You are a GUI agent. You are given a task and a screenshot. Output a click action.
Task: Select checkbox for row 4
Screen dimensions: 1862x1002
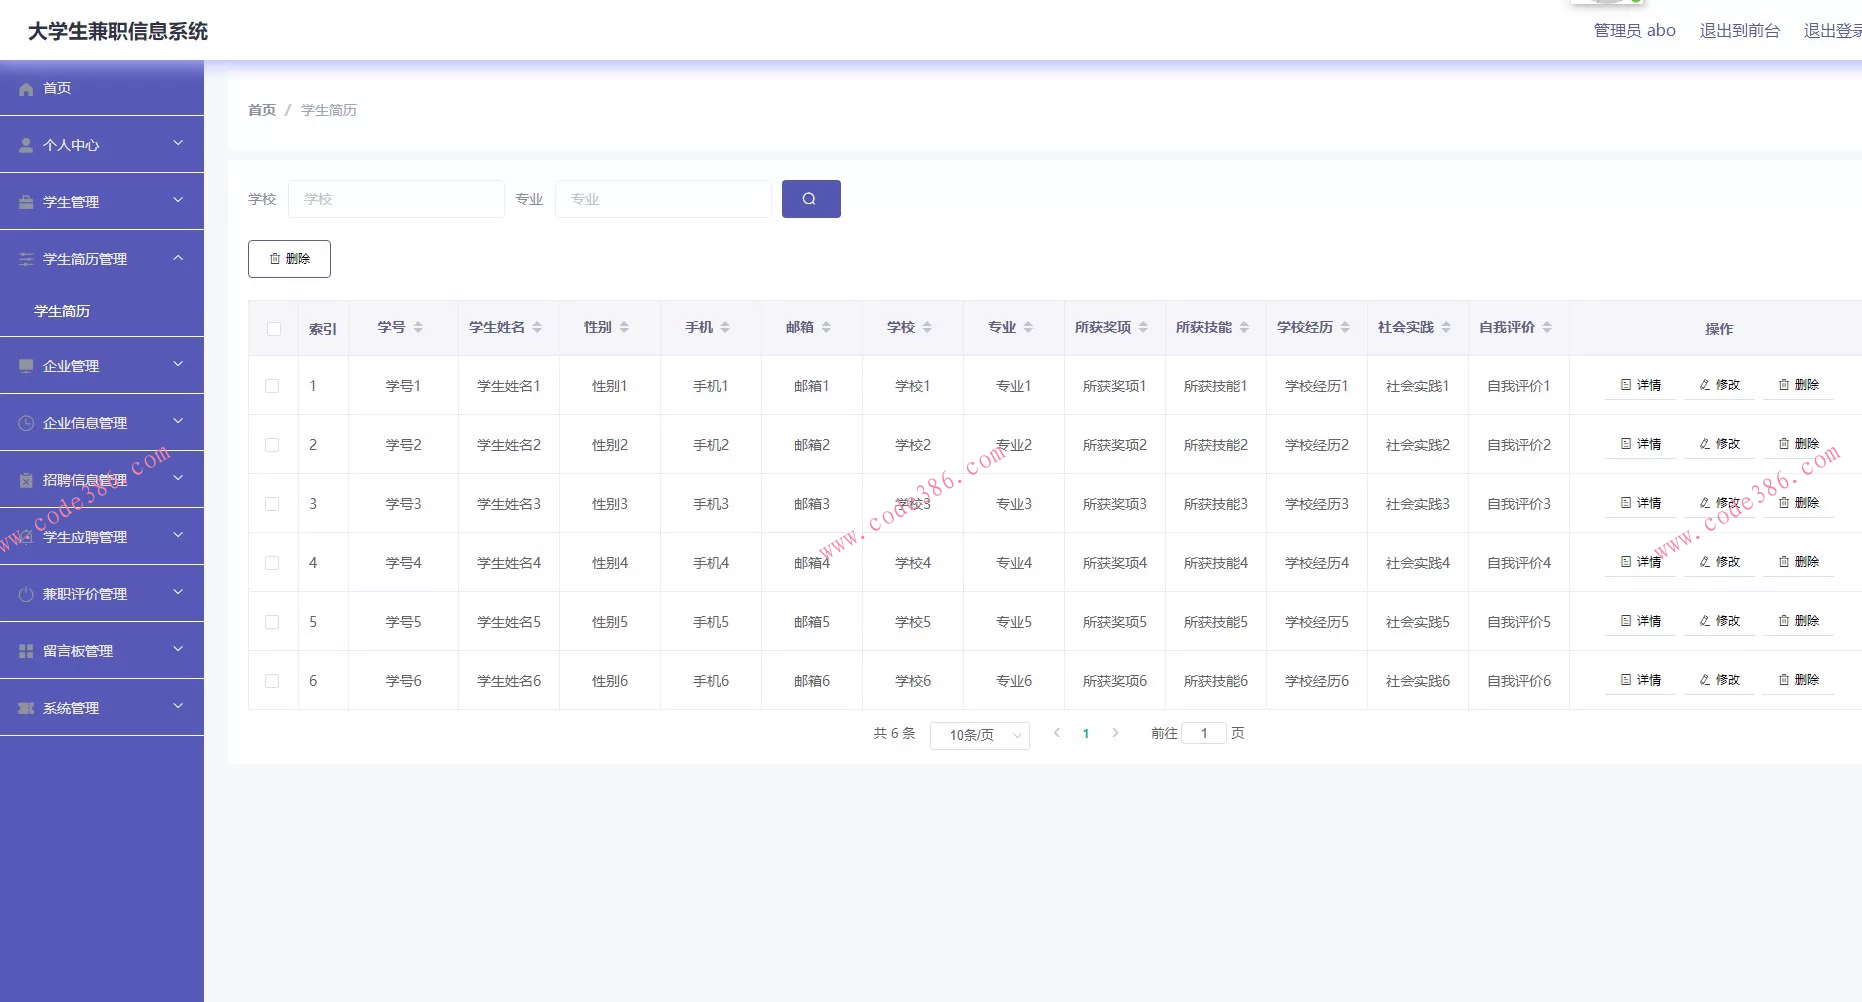pos(272,563)
